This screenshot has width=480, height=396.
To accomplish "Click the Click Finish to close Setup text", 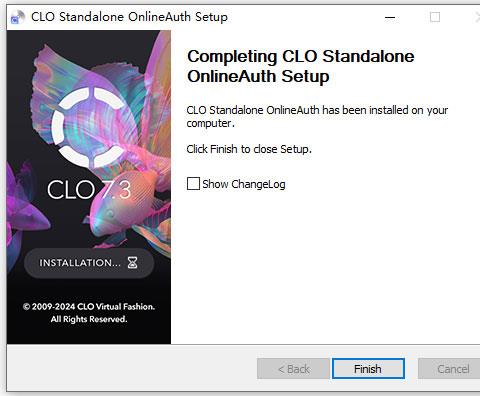I will [249, 149].
